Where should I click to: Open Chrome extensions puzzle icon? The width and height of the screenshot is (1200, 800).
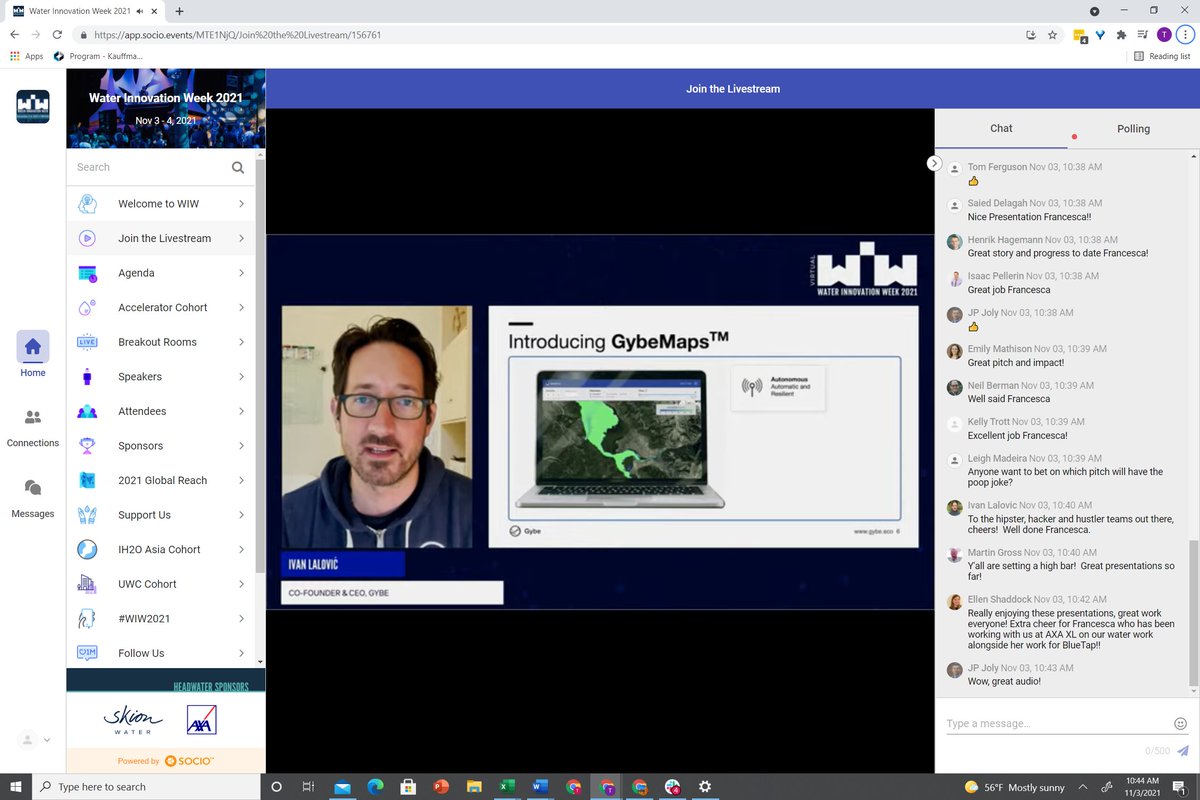point(1122,34)
